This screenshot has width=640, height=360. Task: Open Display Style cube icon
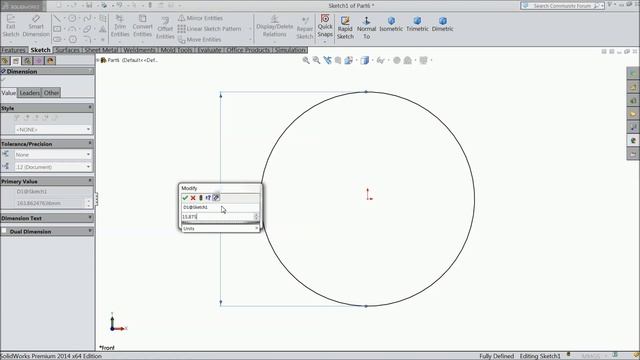364,60
